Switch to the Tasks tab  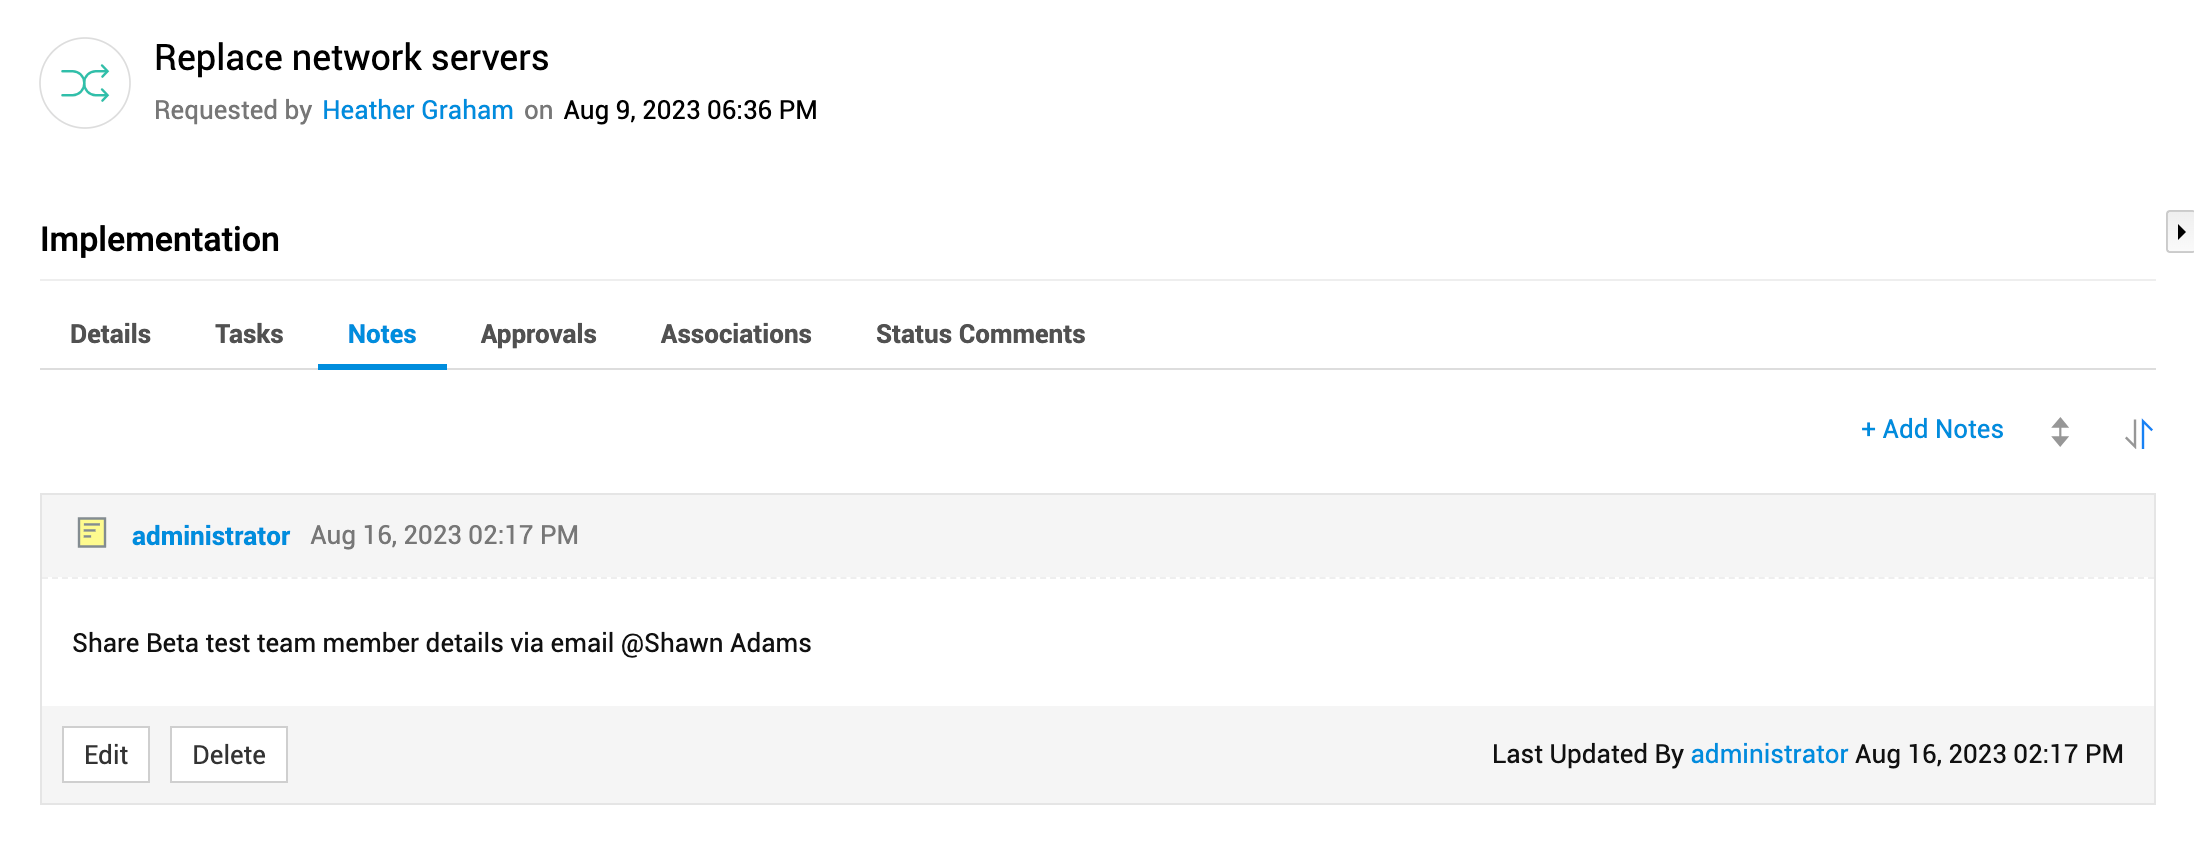[249, 334]
